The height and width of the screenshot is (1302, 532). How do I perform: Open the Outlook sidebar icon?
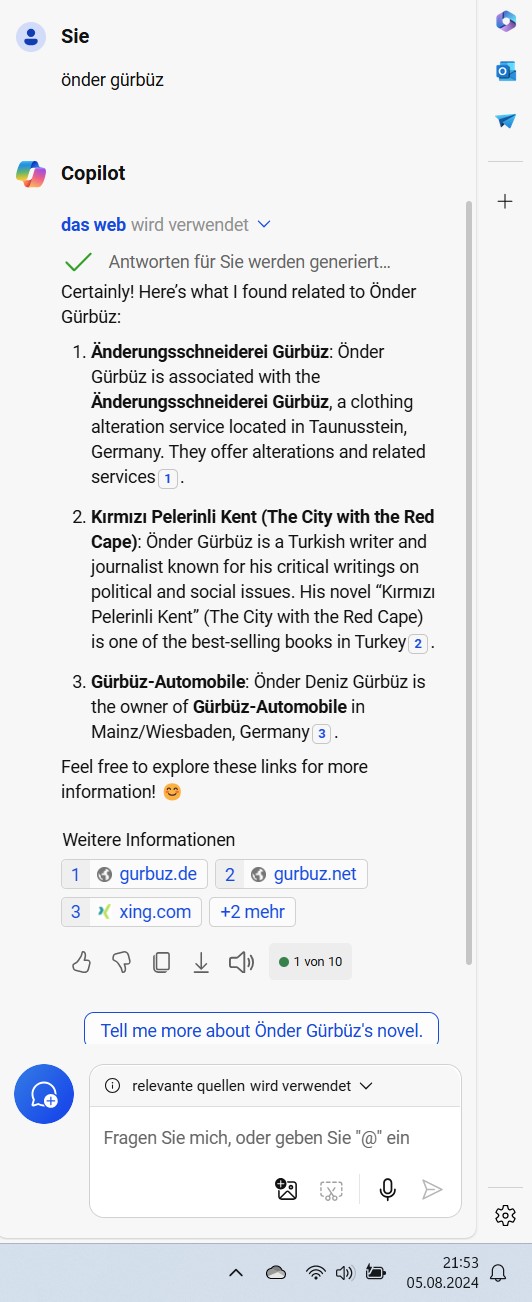(505, 71)
